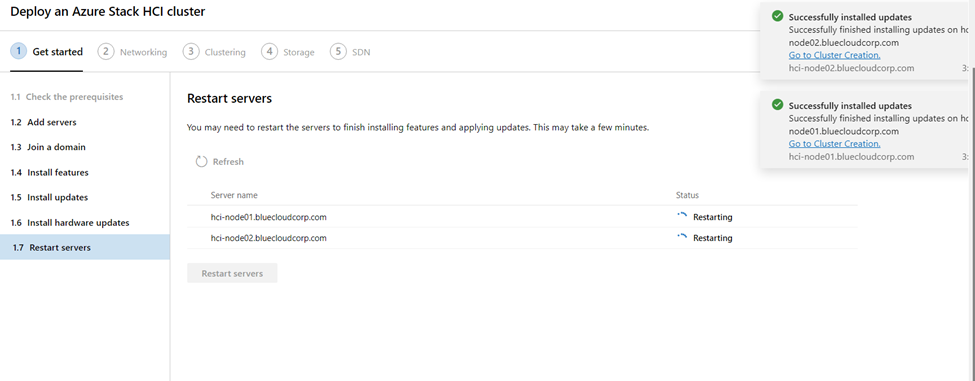Switch to the SDN tab label
975x381 pixels.
pos(361,52)
